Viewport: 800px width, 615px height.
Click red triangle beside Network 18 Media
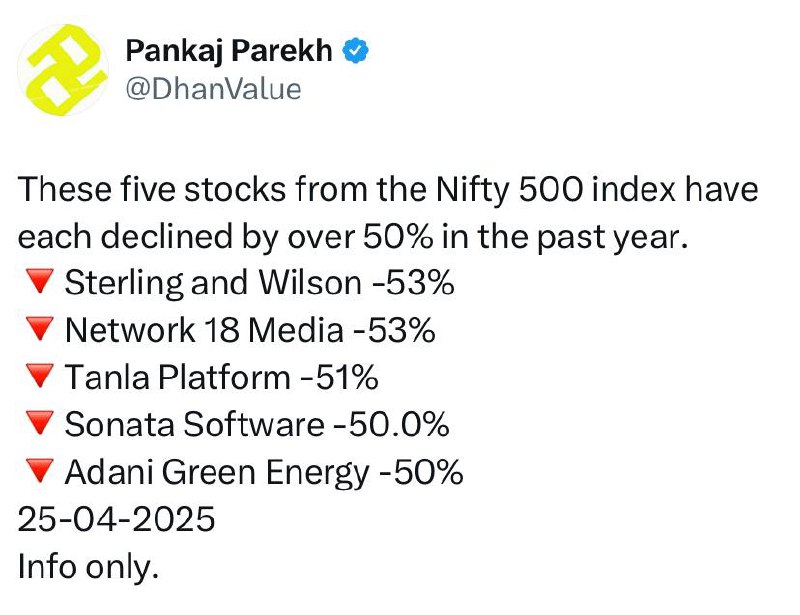(x=40, y=329)
